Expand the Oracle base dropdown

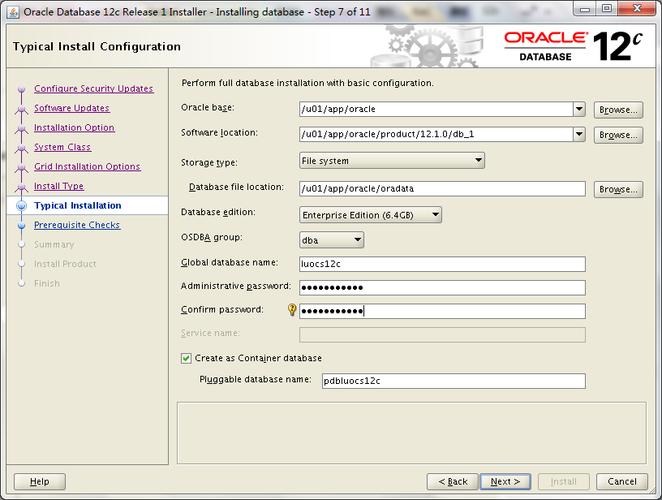click(579, 110)
